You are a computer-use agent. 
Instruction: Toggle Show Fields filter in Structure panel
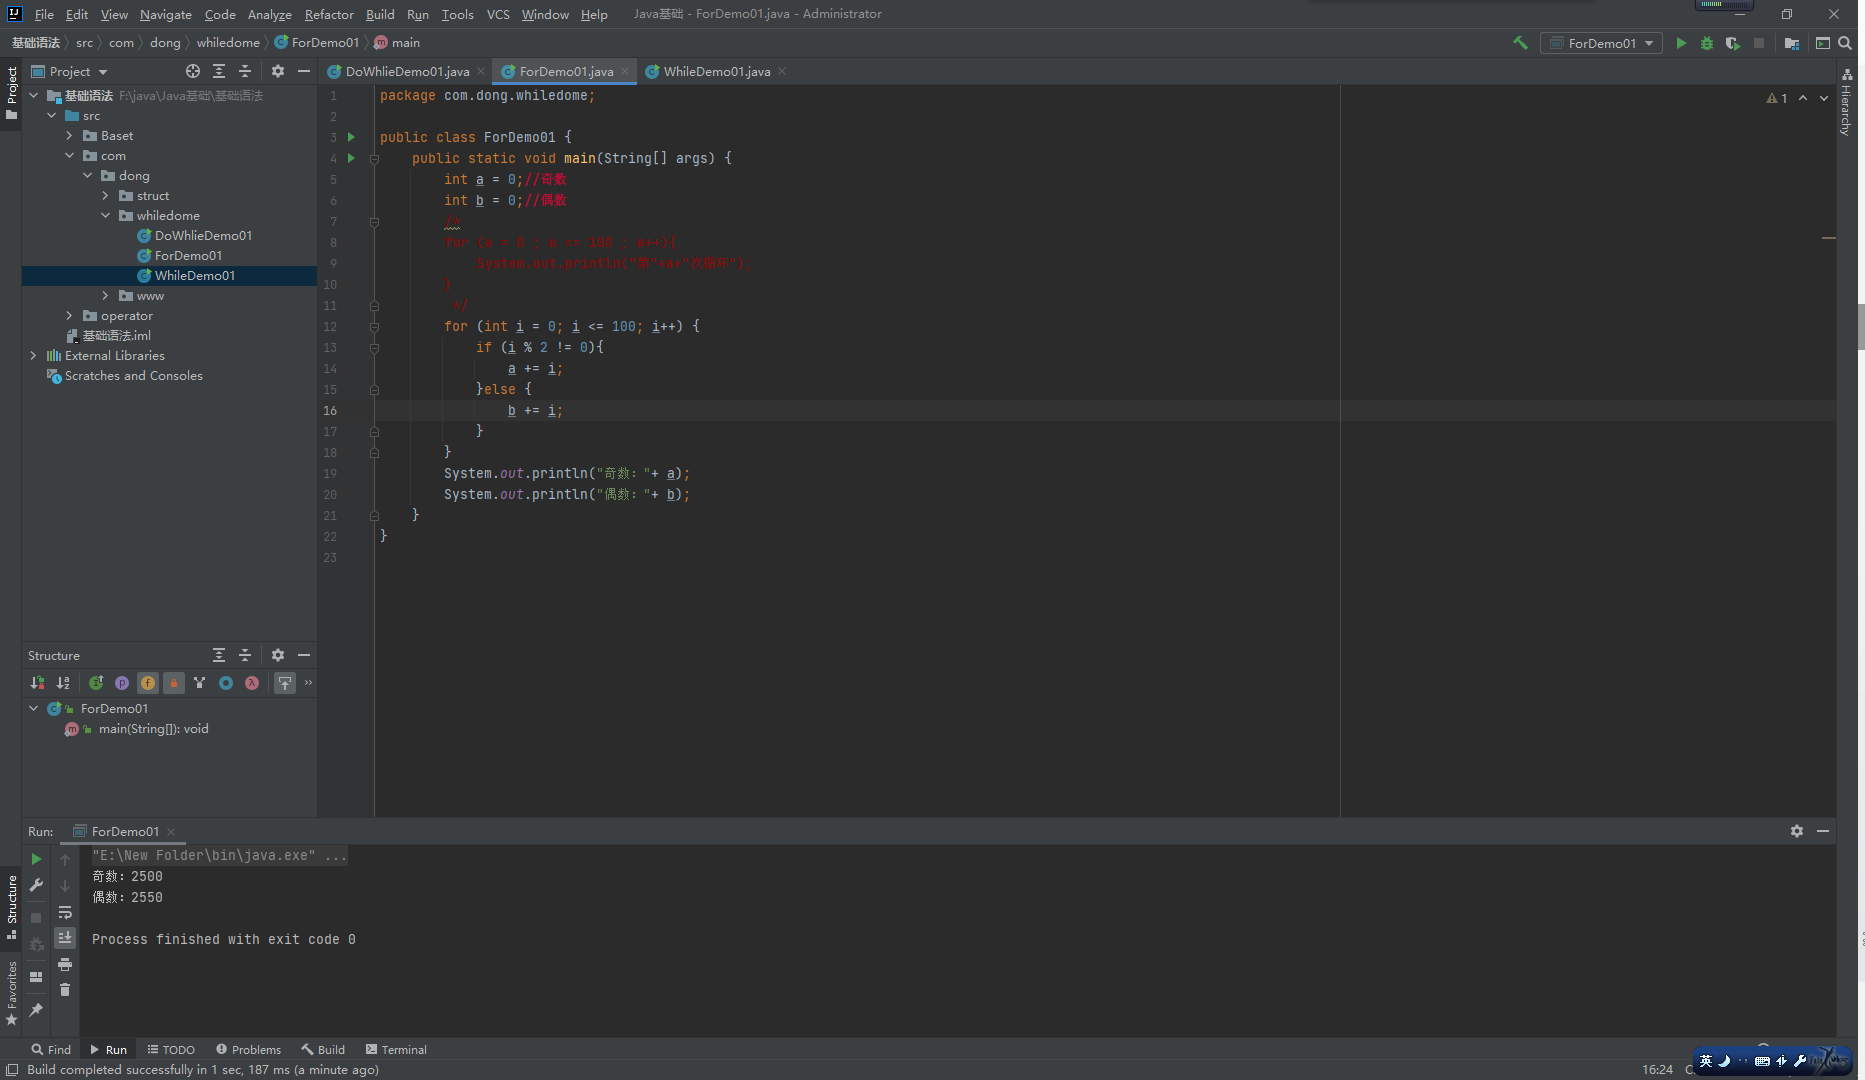click(x=148, y=683)
